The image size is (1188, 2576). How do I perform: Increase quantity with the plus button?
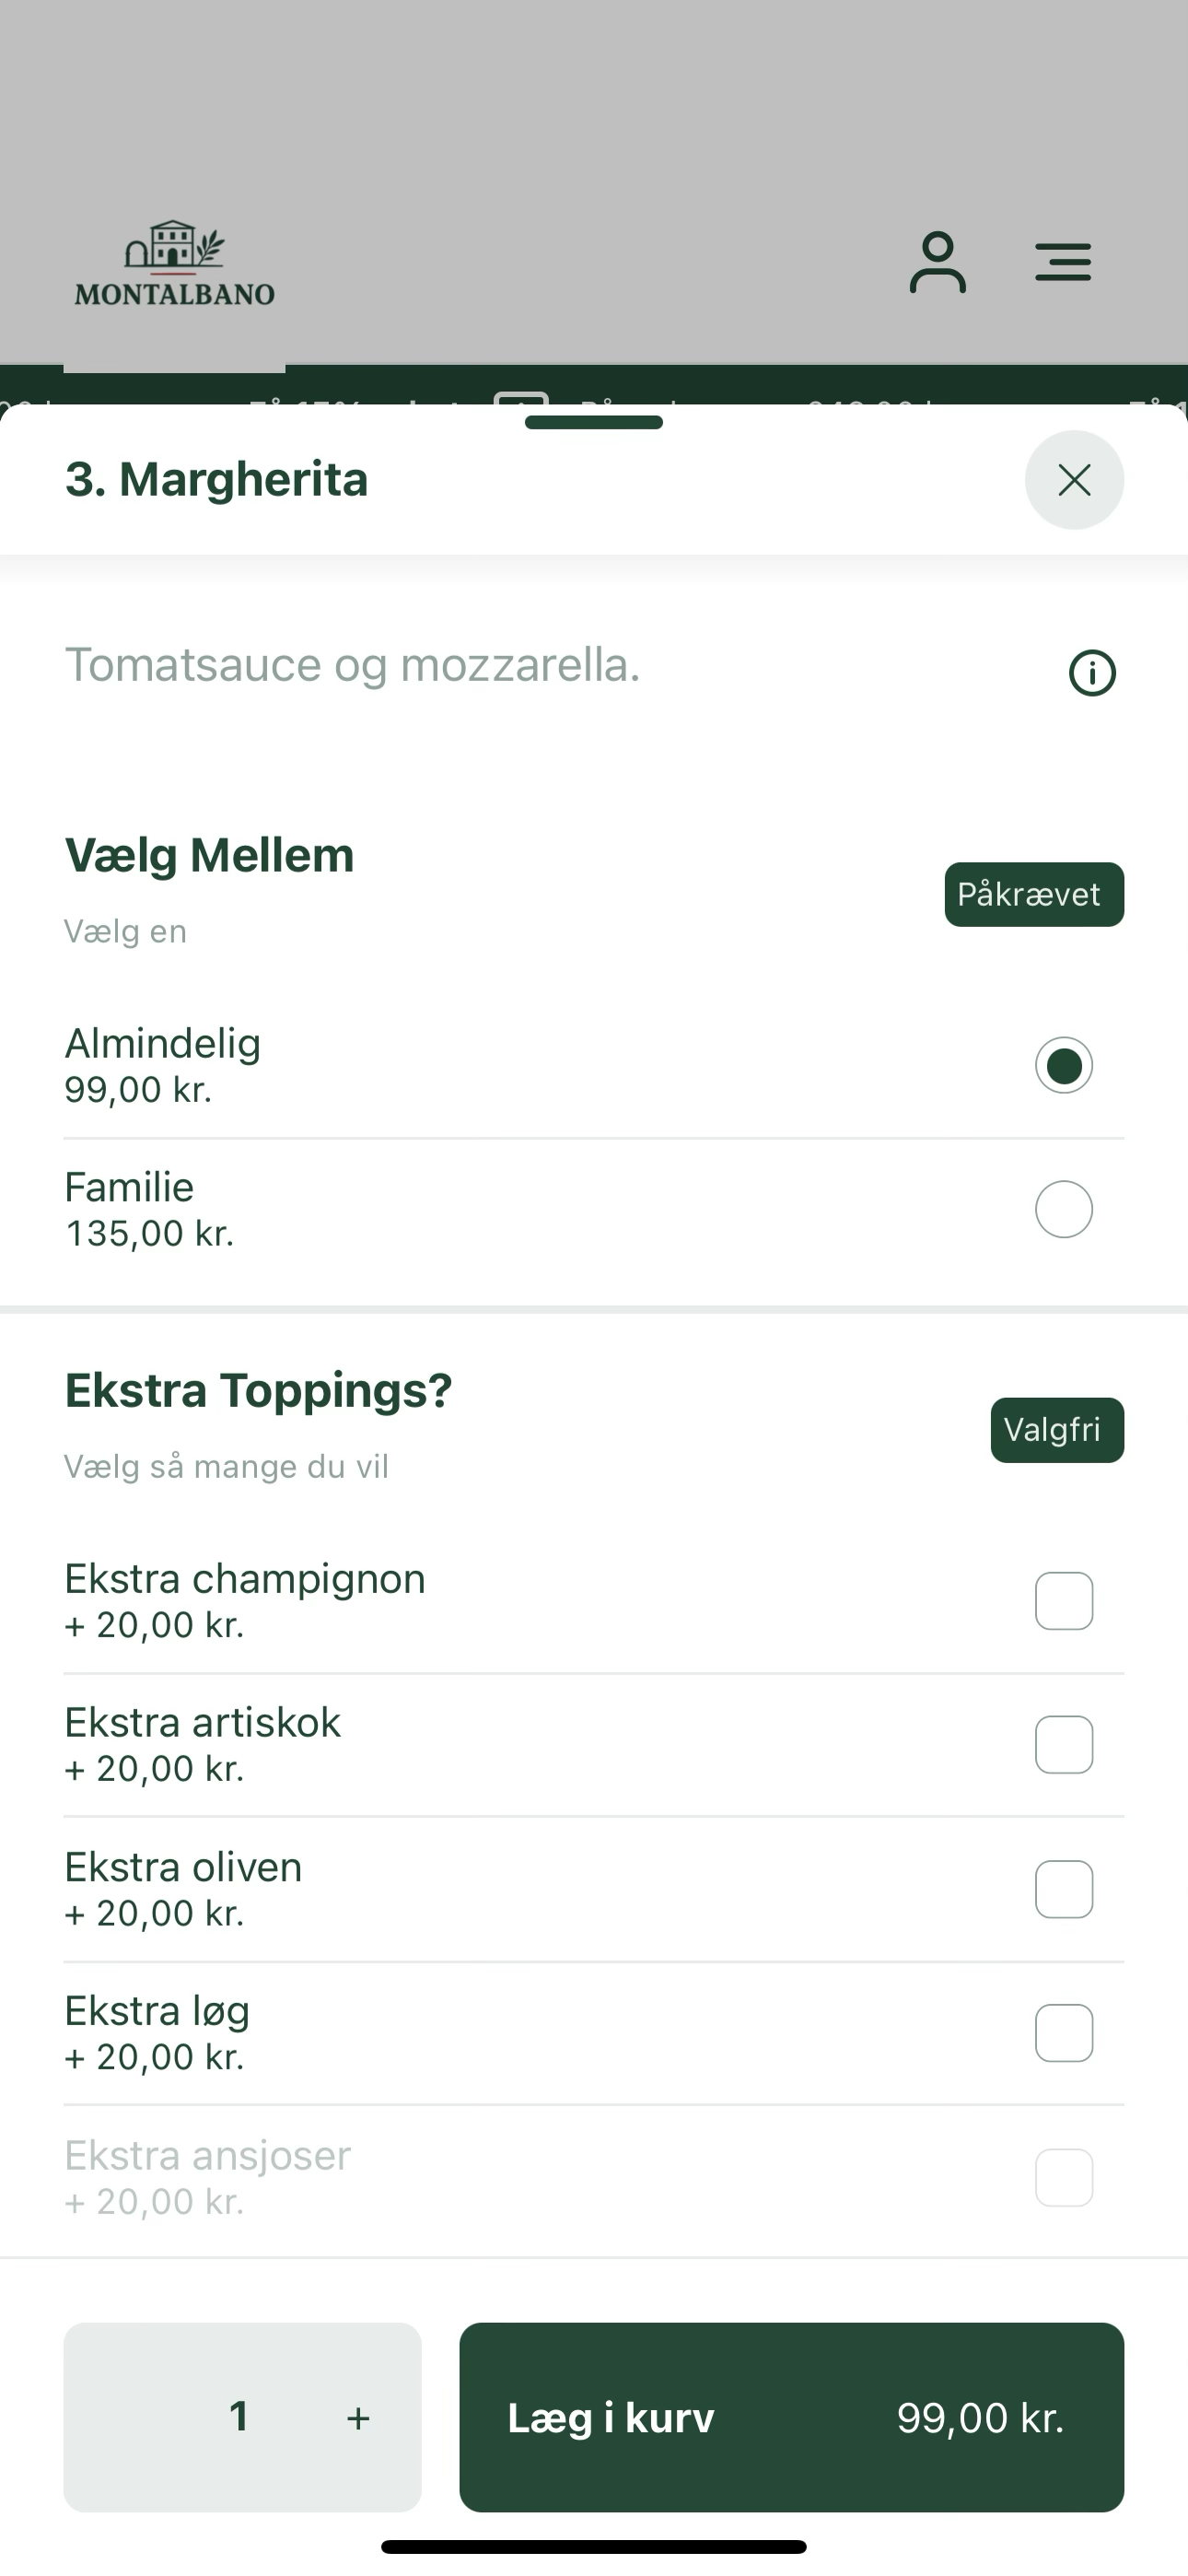[x=358, y=2418]
